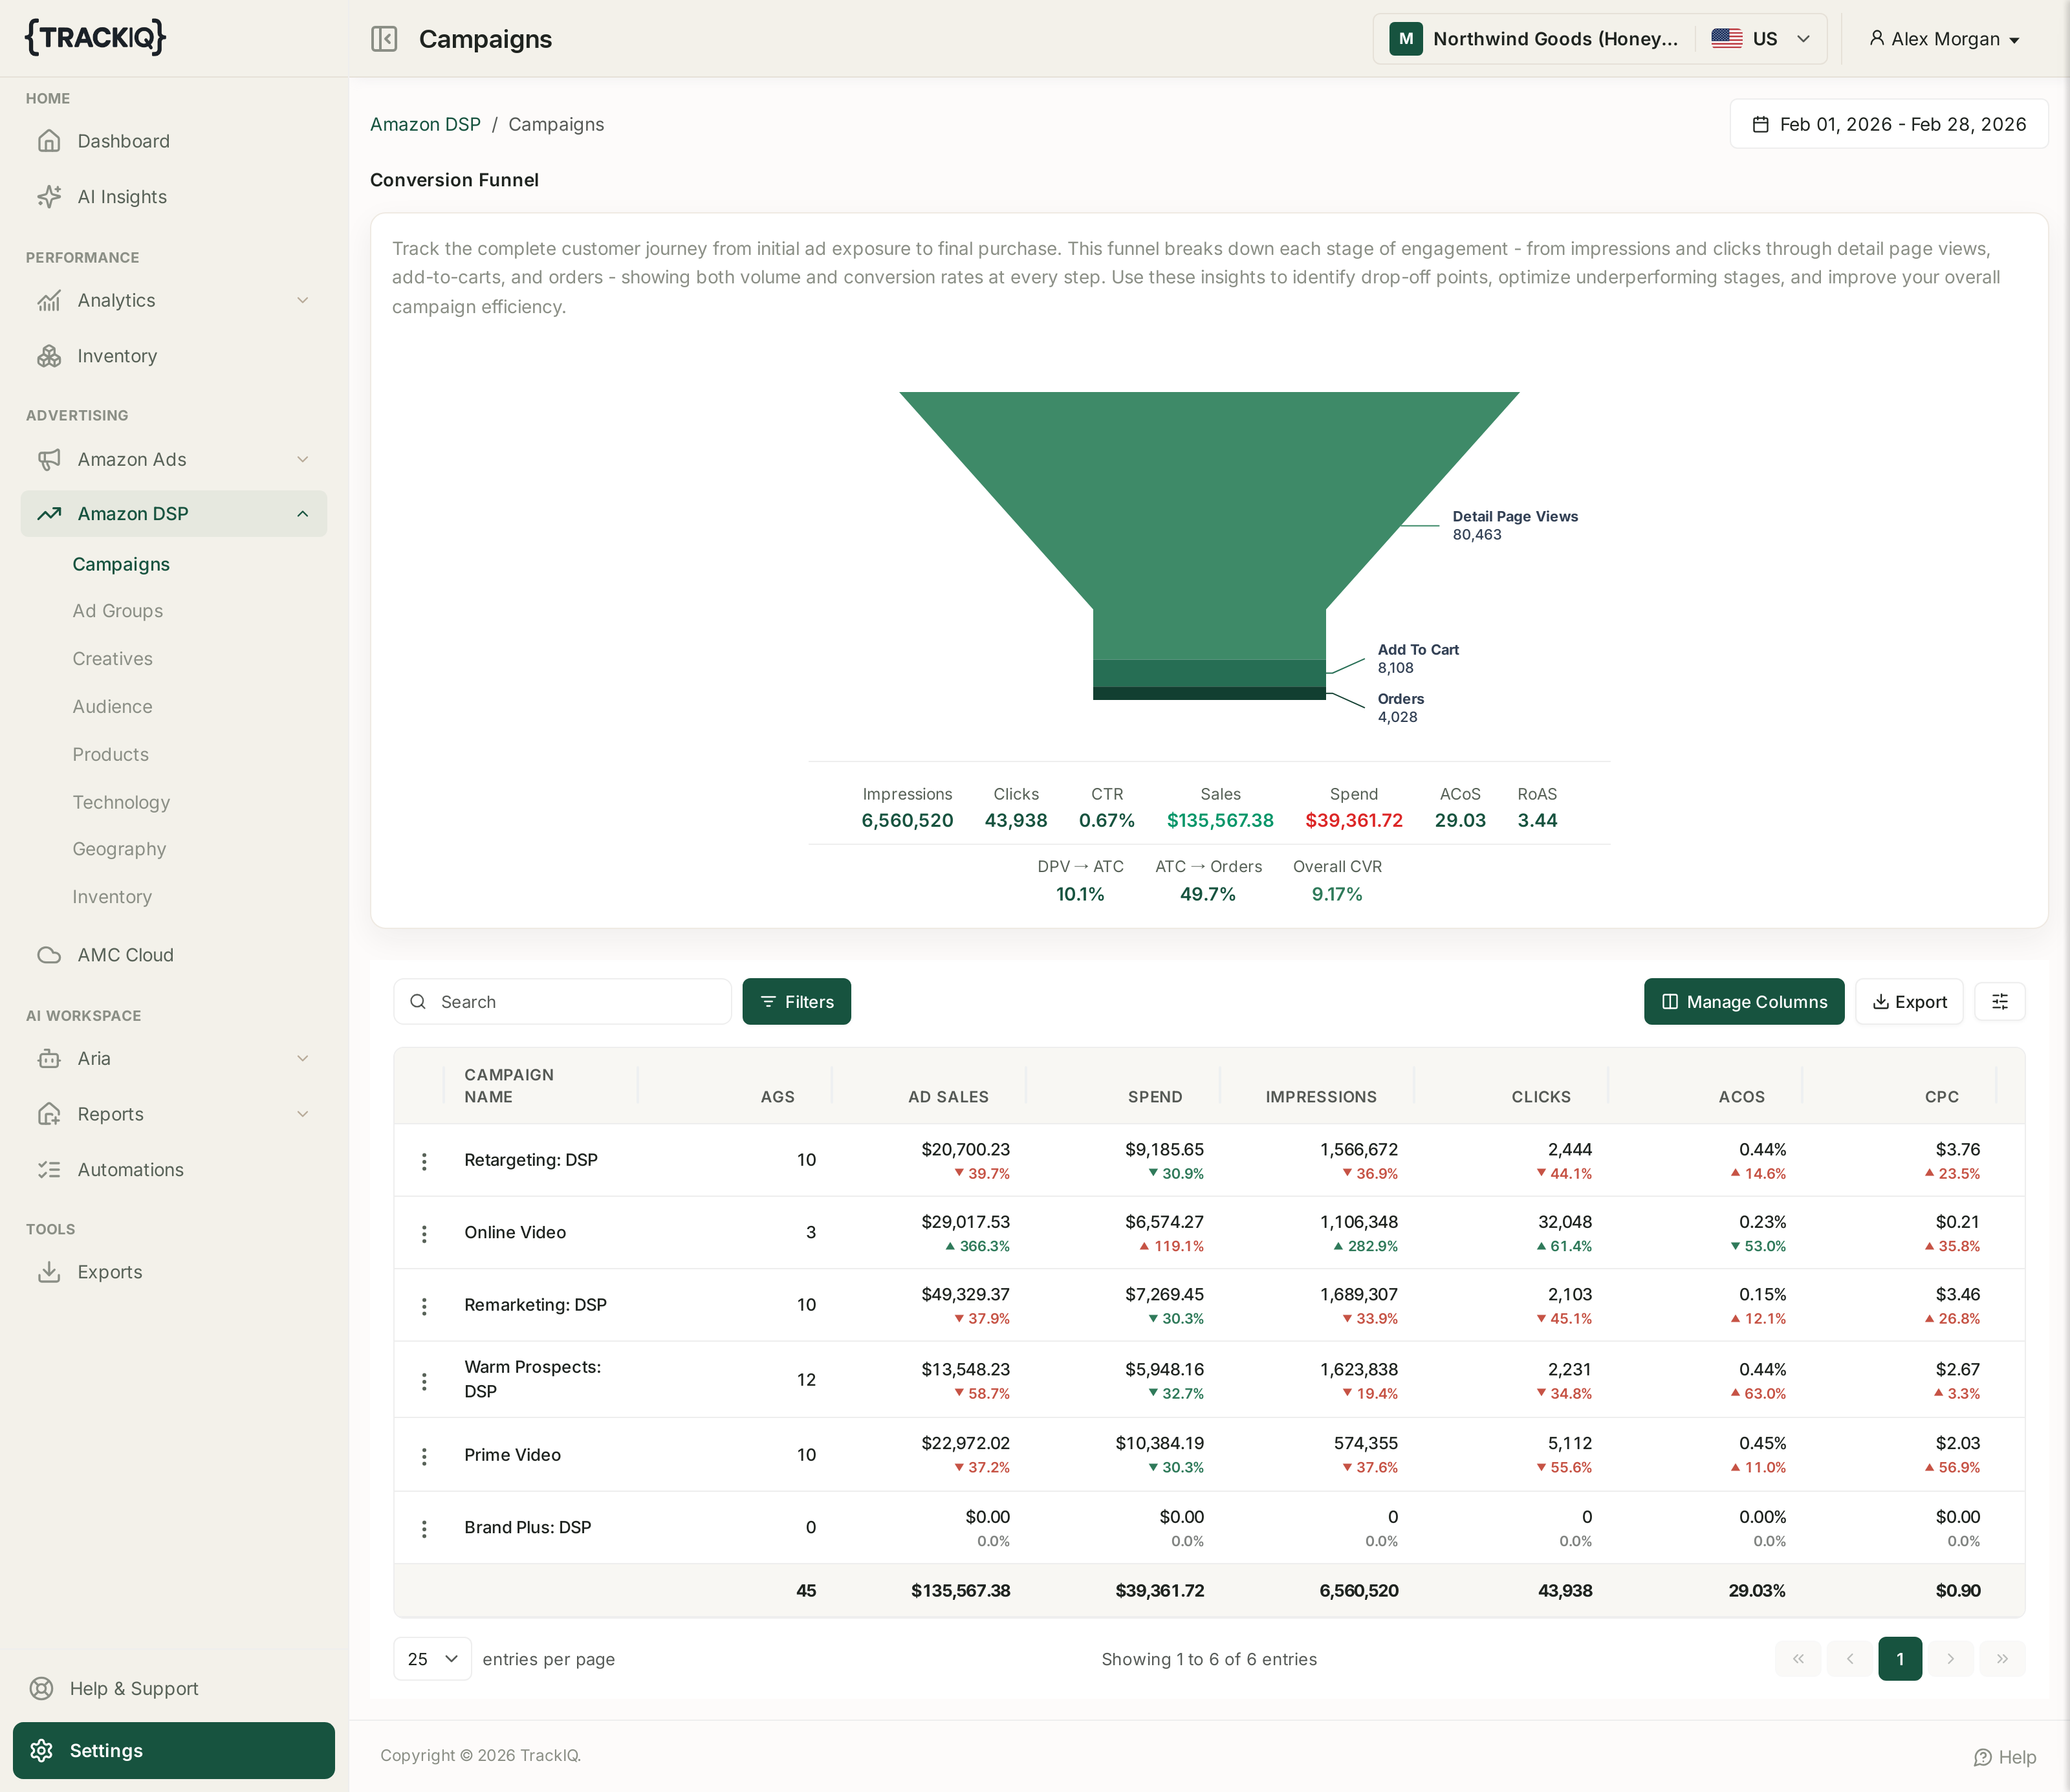Sort by AD SALES column header
The height and width of the screenshot is (1792, 2070).
pos(948,1097)
